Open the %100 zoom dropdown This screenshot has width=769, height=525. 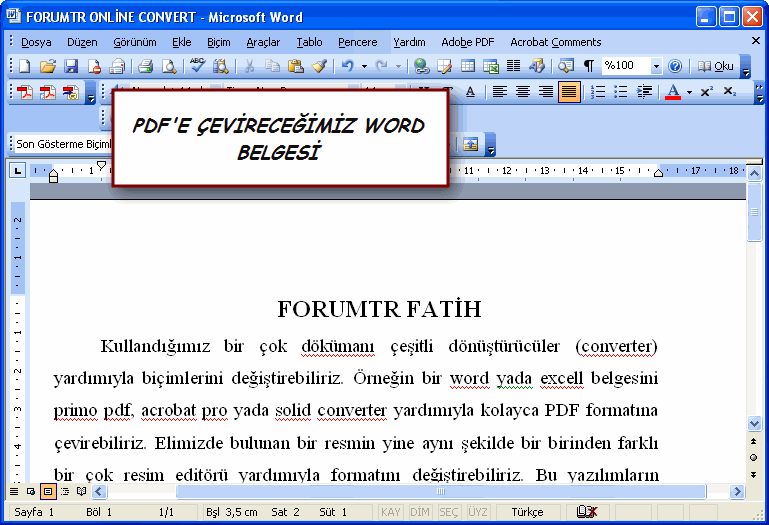click(x=656, y=66)
